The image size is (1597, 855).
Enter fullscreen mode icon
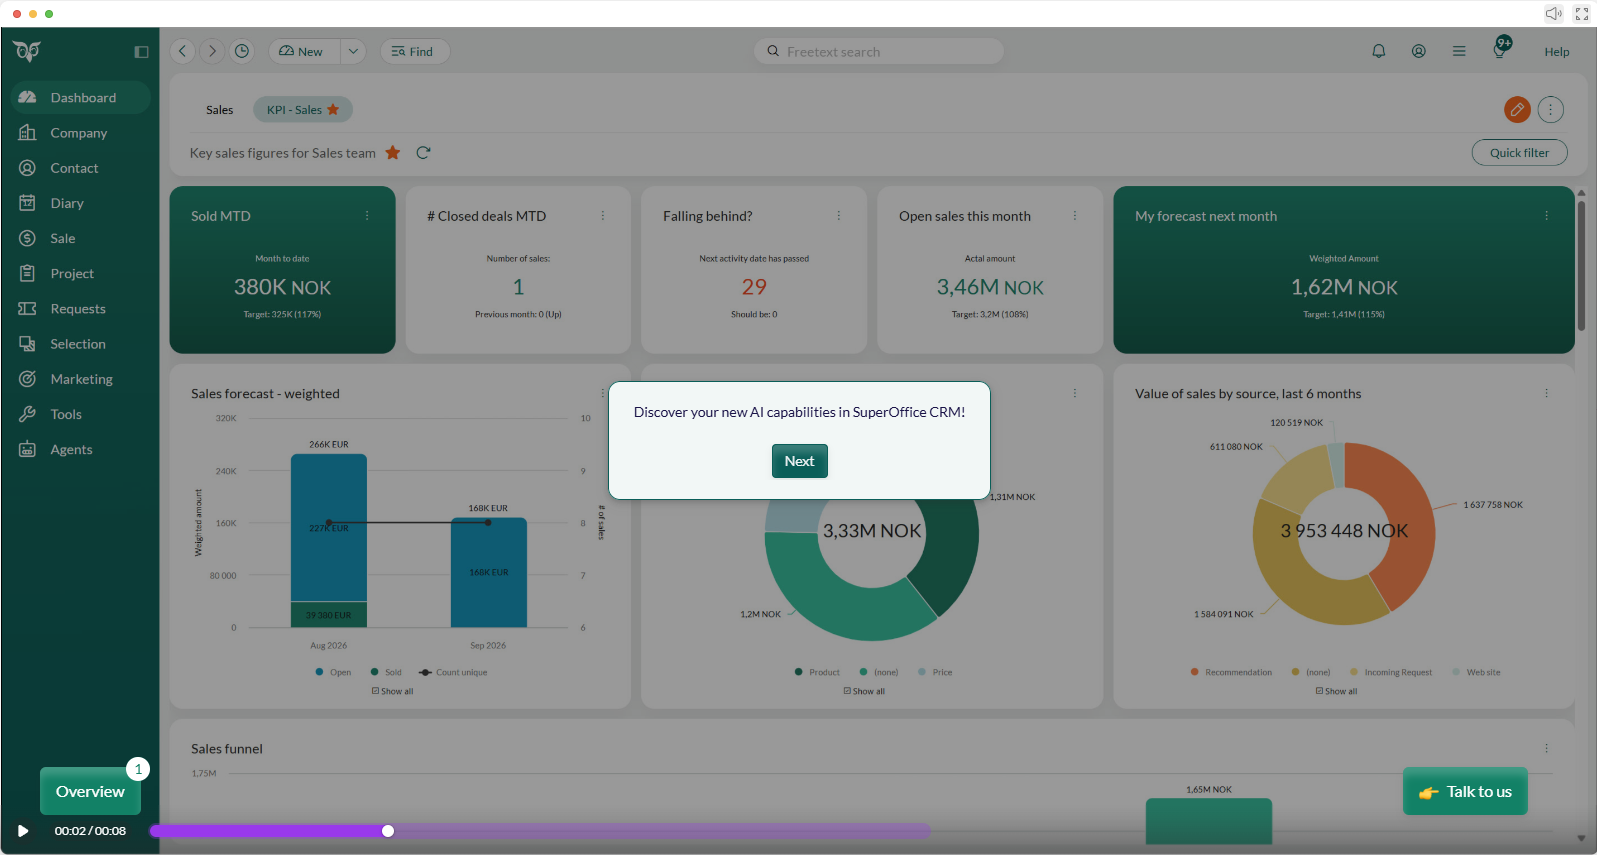[x=1581, y=13]
